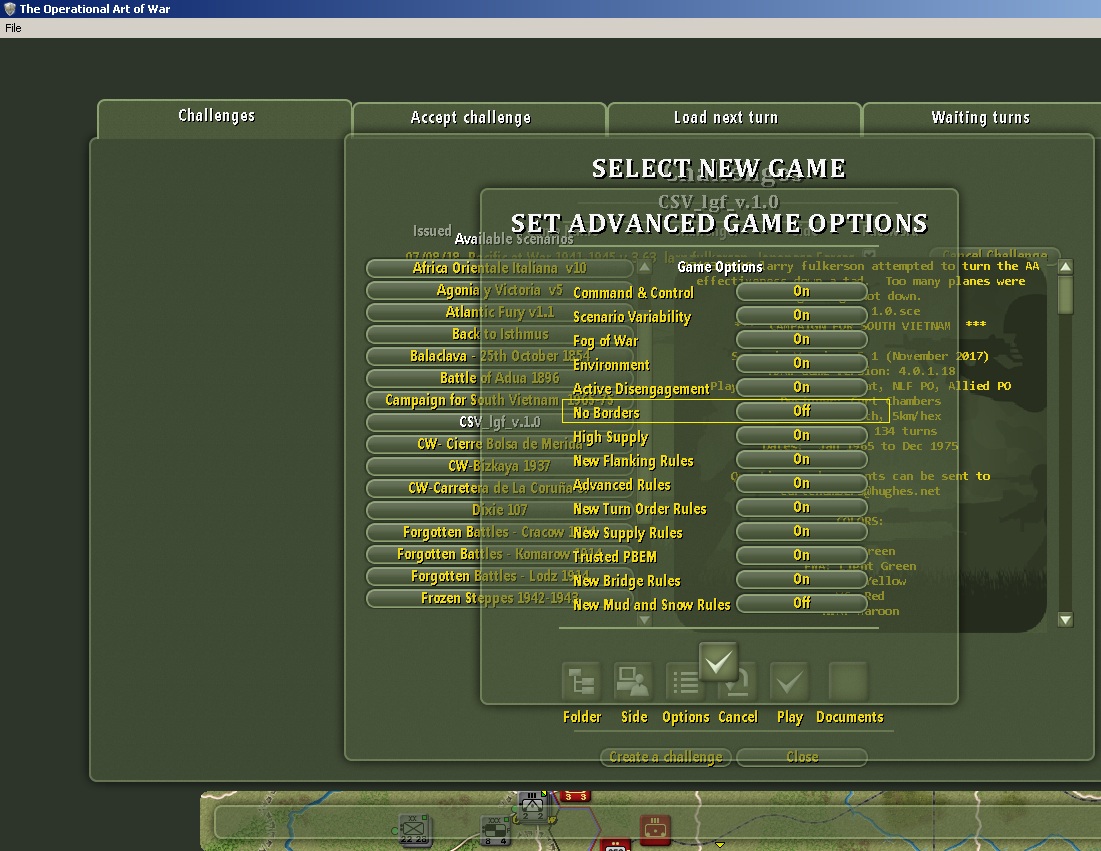
Task: Toggle Scenario Variability setting
Action: pos(801,315)
